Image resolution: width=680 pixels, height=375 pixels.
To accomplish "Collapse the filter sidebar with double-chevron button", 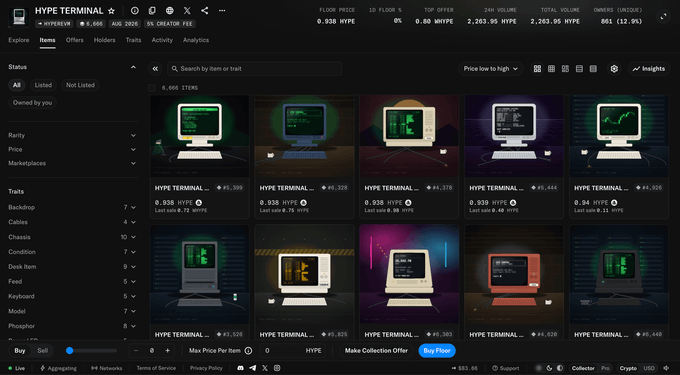I will [x=155, y=68].
